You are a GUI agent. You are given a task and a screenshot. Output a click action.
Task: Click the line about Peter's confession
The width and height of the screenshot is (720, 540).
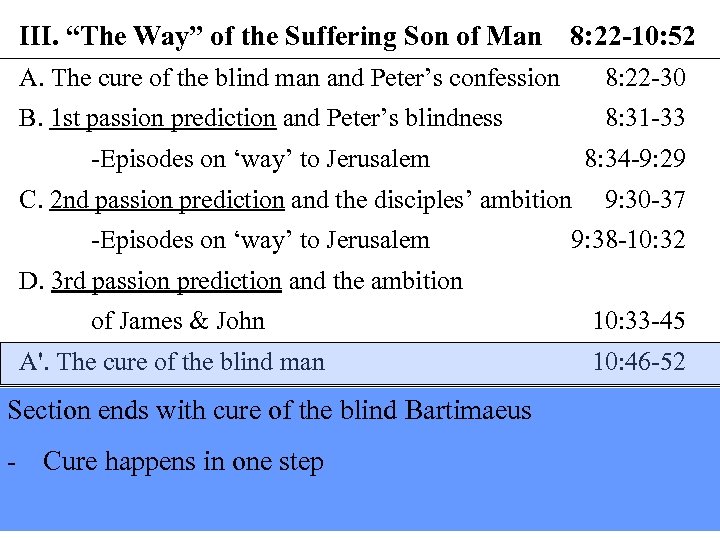click(x=290, y=78)
